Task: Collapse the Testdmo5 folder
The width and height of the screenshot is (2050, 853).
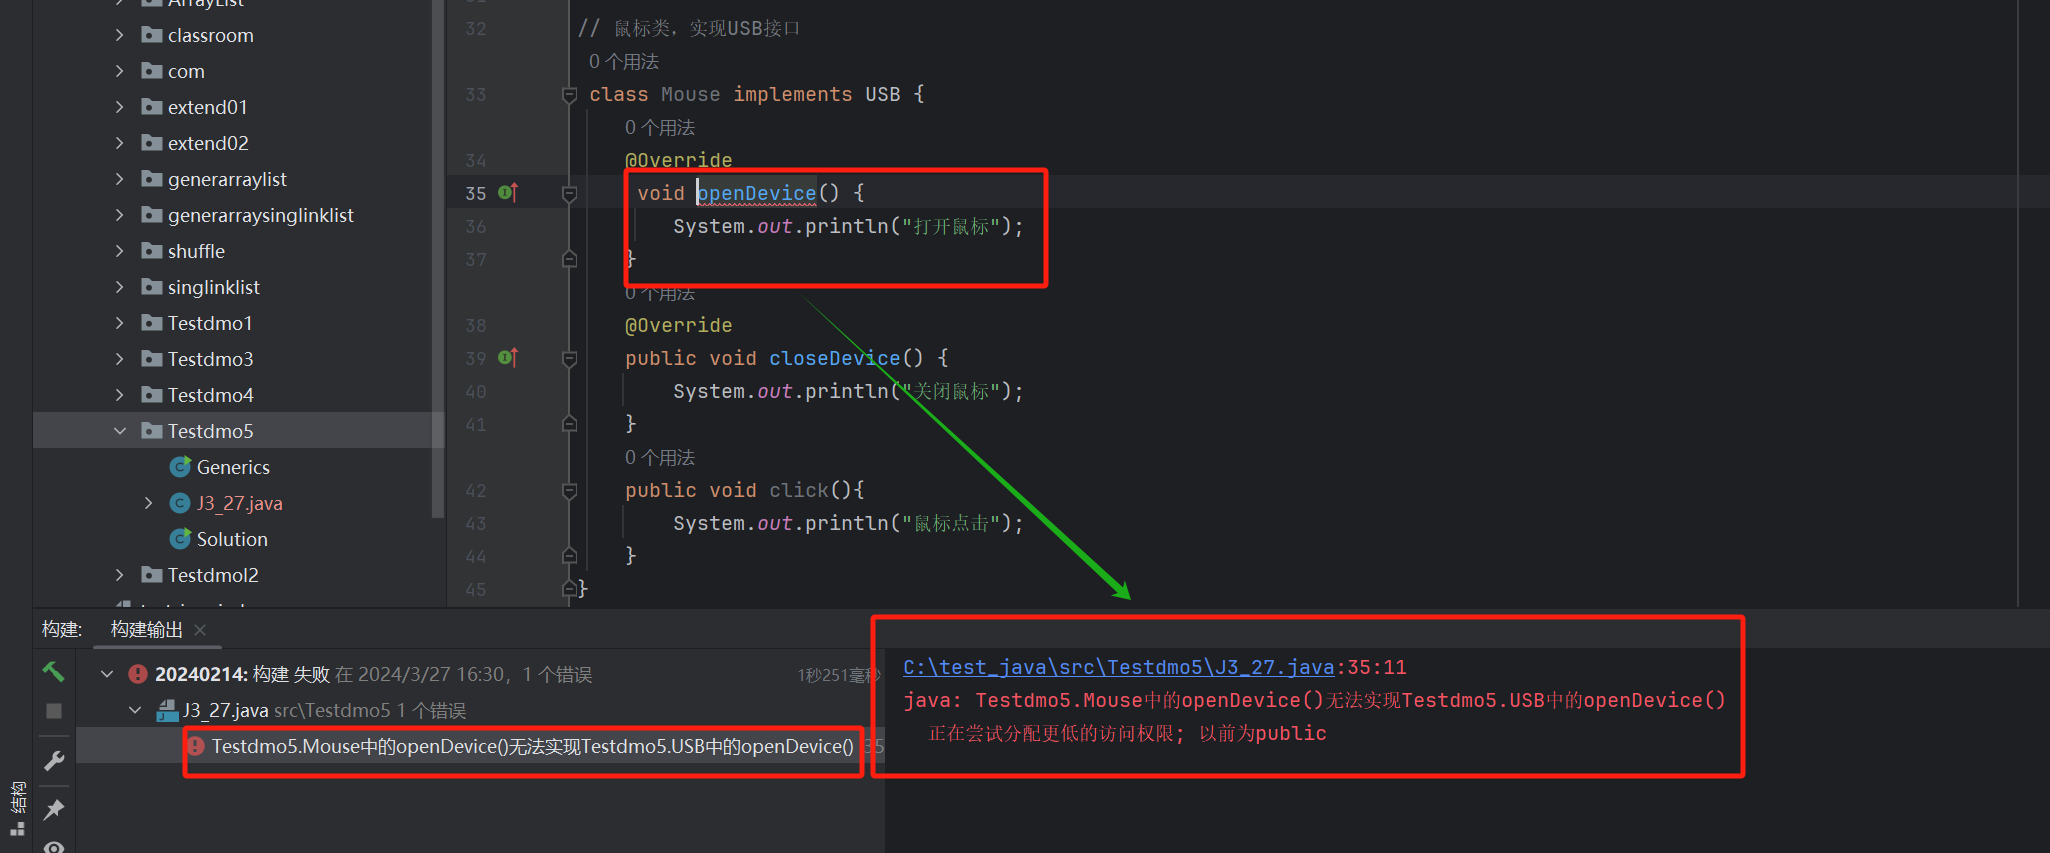Action: (x=120, y=431)
